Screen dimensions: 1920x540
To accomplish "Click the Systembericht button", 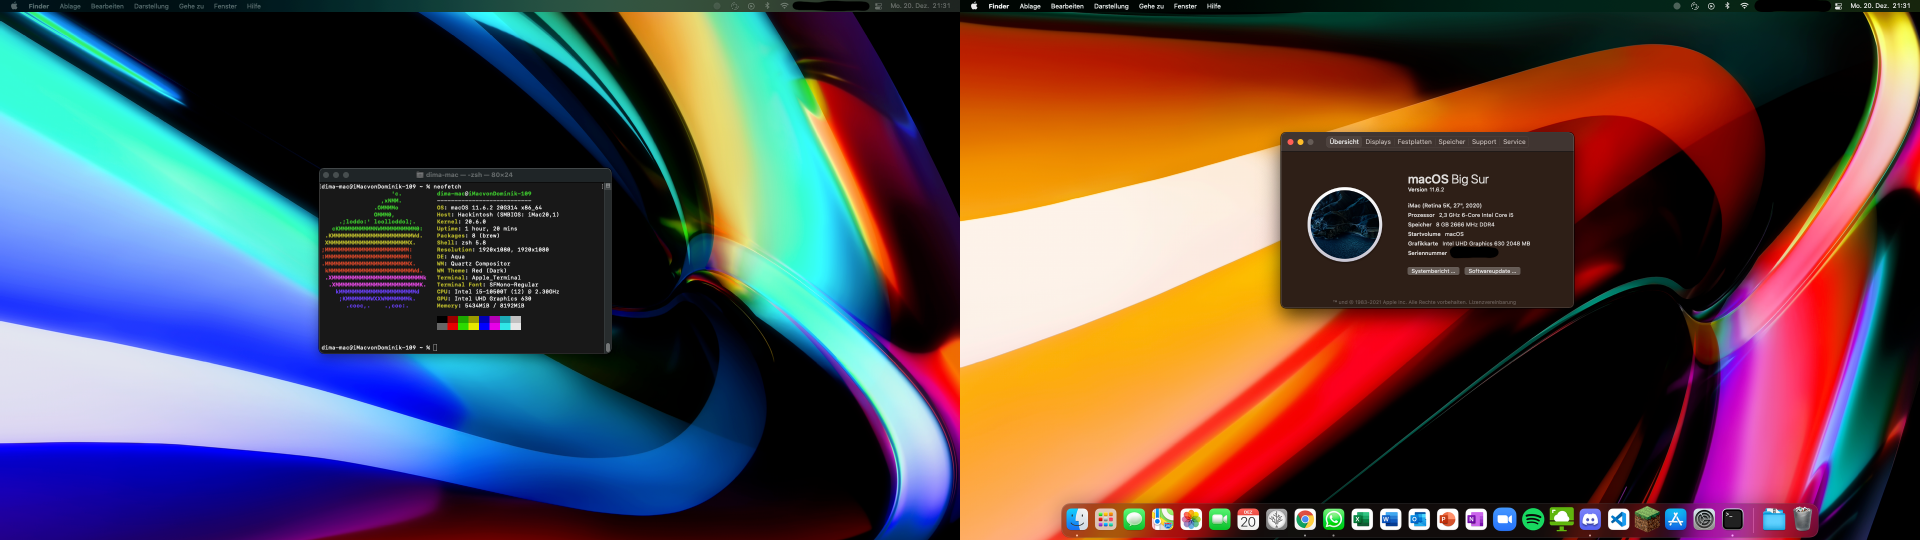I will (1433, 271).
